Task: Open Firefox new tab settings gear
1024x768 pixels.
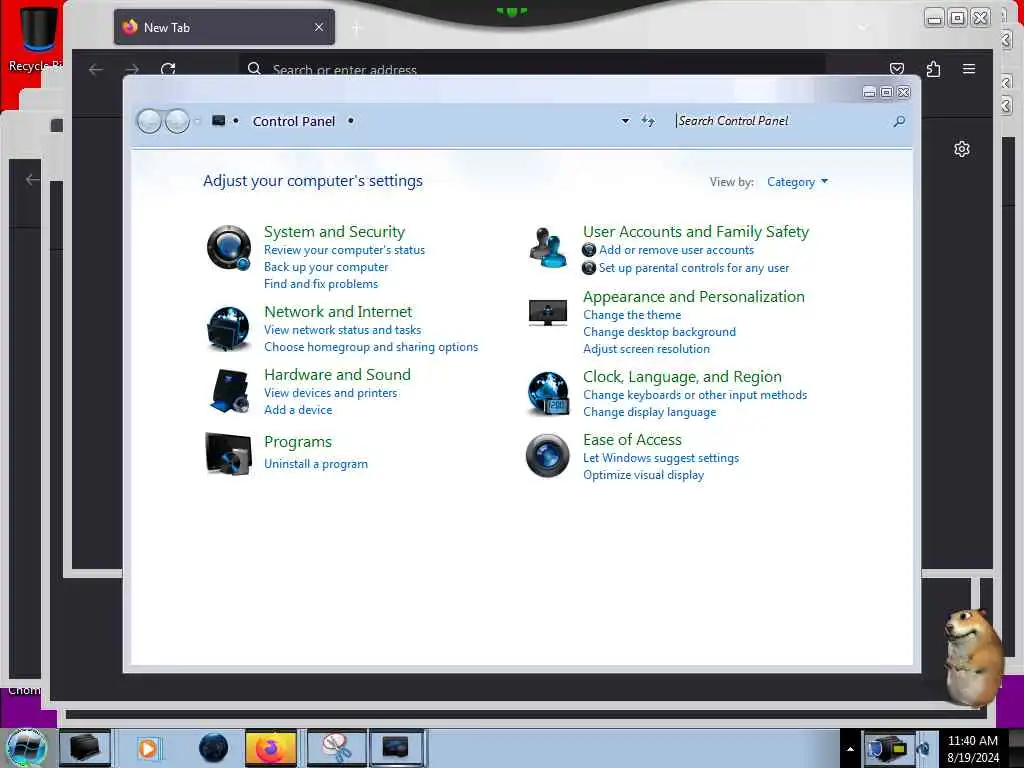Action: click(x=961, y=149)
